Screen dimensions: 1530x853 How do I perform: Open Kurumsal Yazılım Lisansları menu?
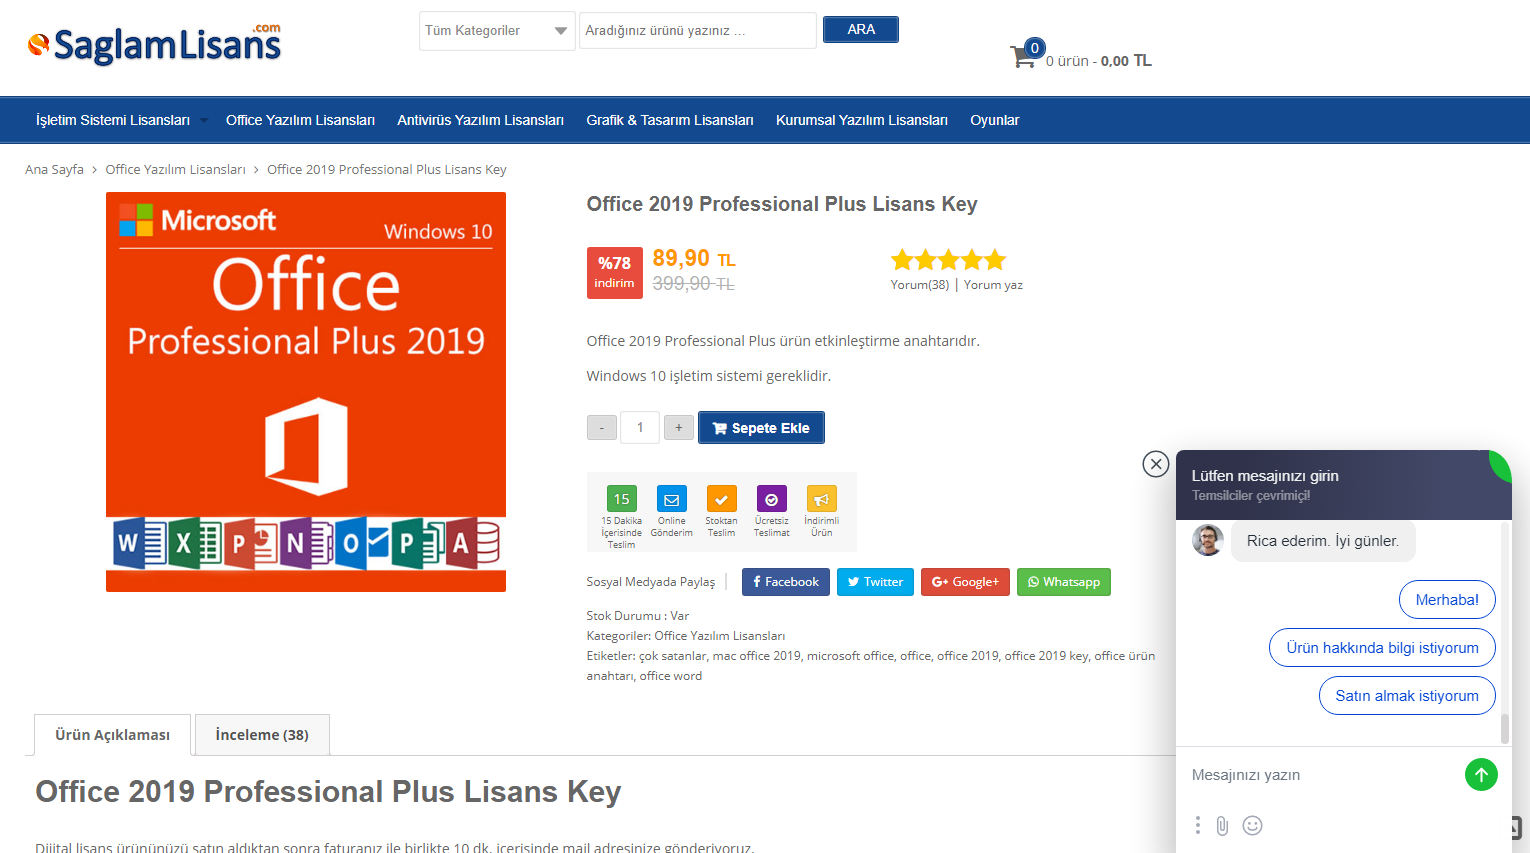(862, 120)
